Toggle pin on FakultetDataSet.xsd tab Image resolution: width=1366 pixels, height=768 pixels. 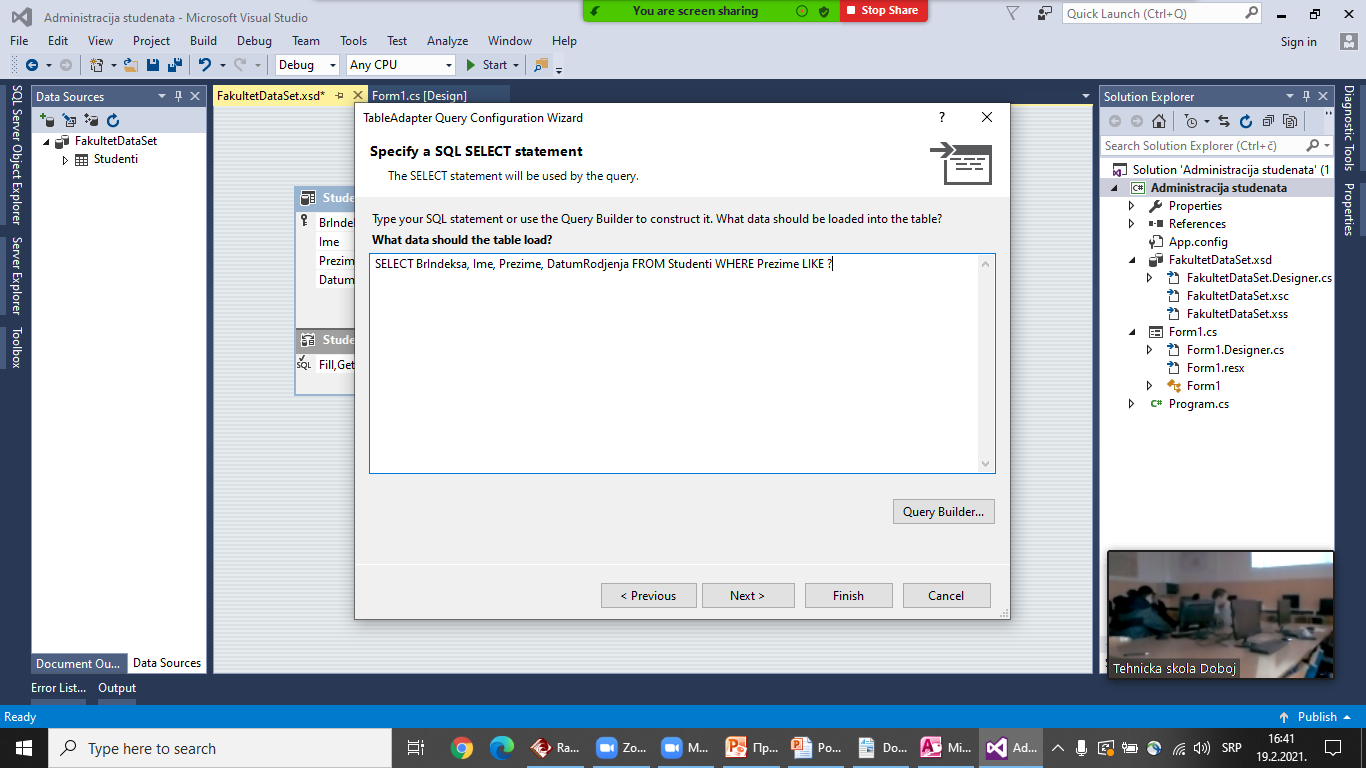(340, 96)
